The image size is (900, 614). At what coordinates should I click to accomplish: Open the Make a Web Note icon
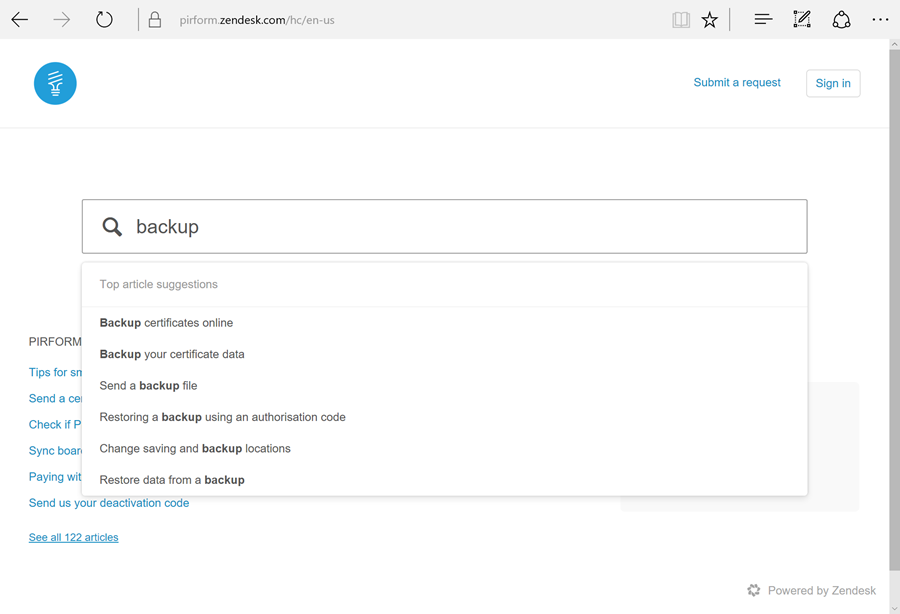click(802, 20)
